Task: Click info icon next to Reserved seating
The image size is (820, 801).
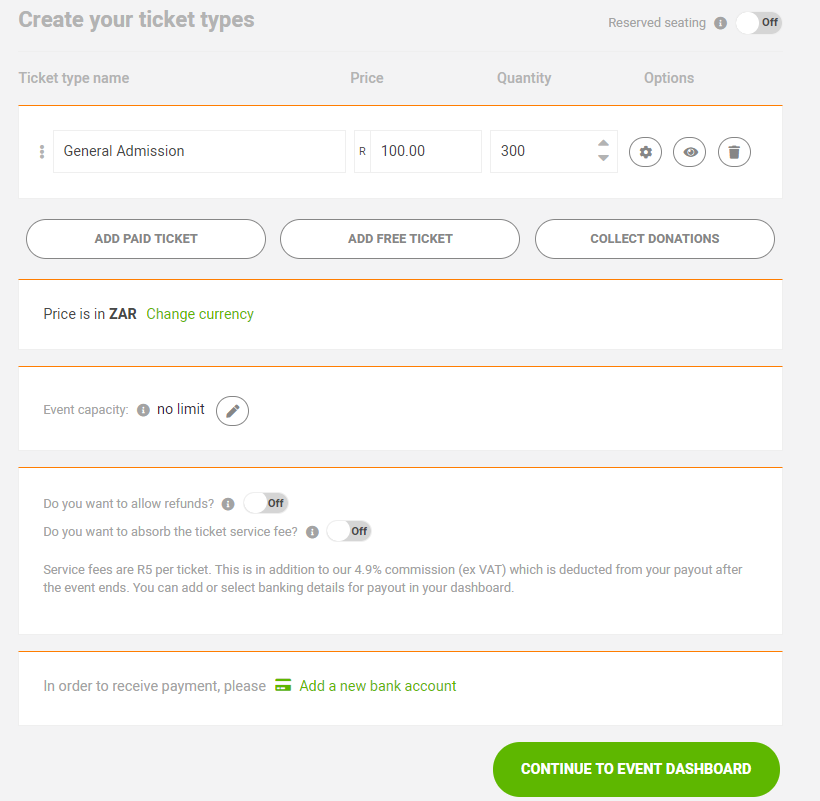Action: coord(720,23)
